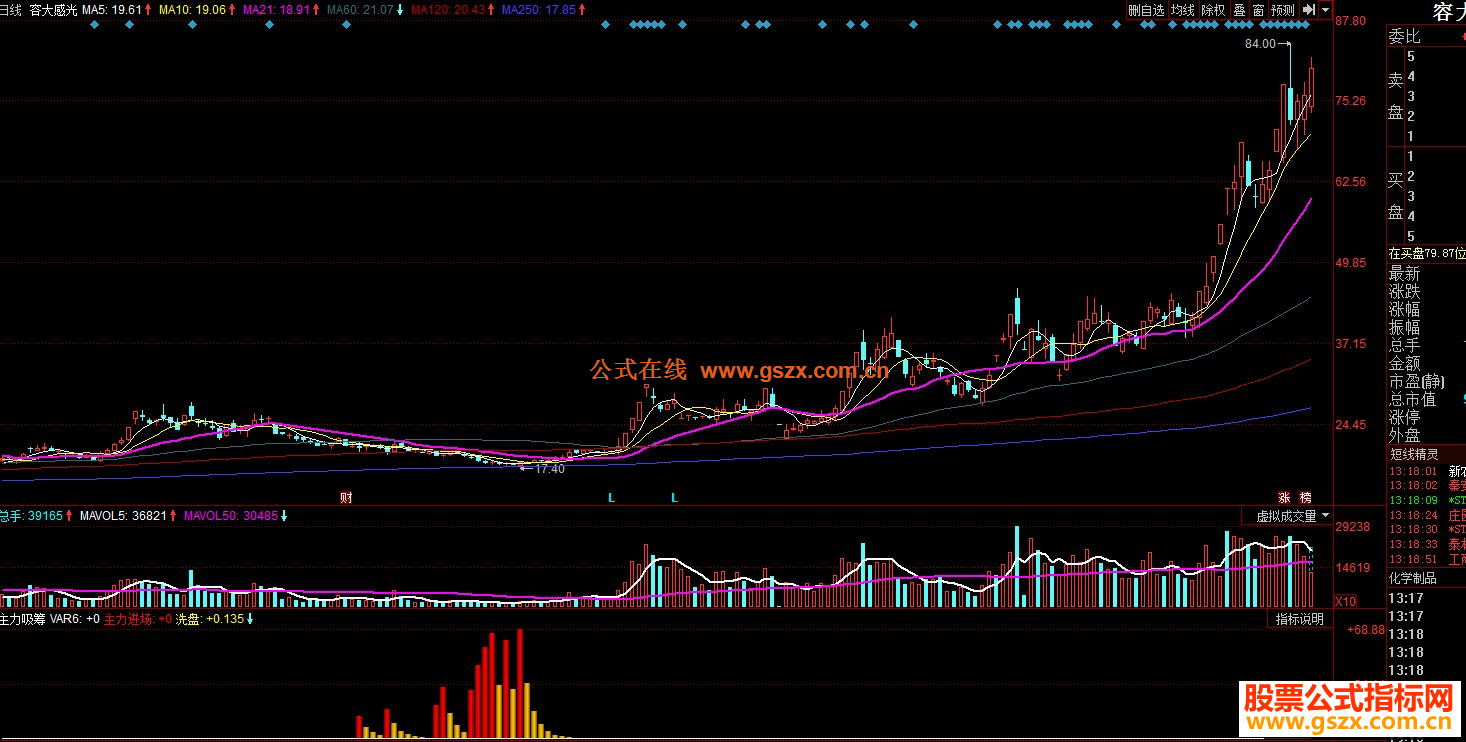Screen dimensions: 1466x742
Task: Toggle 除权 ex-rights adjustment
Action: [1213, 10]
